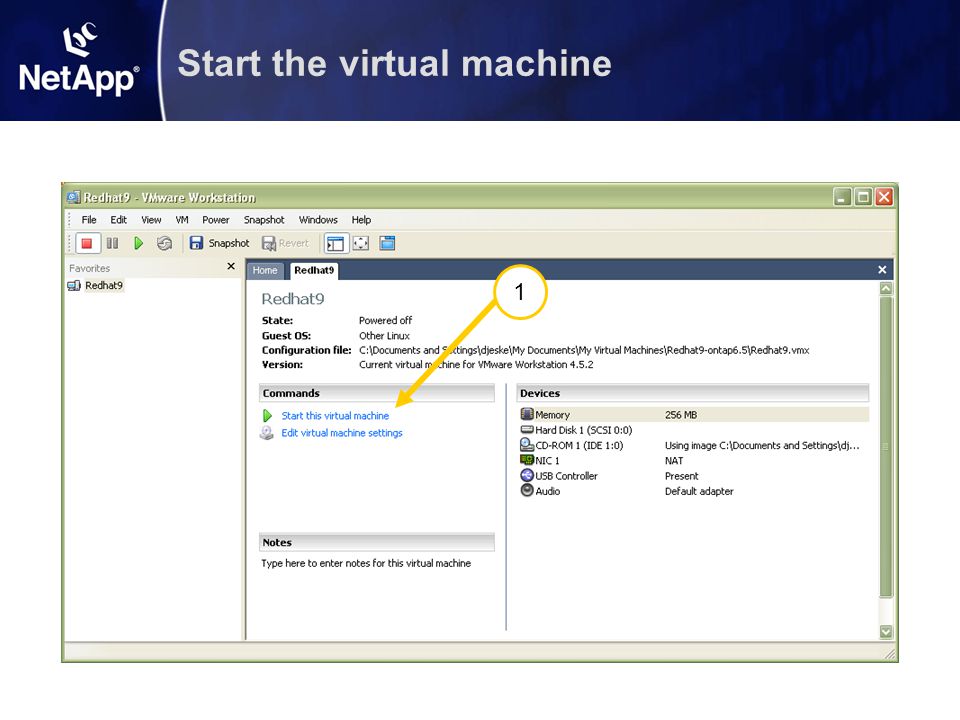Viewport: 960px width, 720px height.
Task: Click the VMware Workstation title bar icon
Action: (73, 198)
